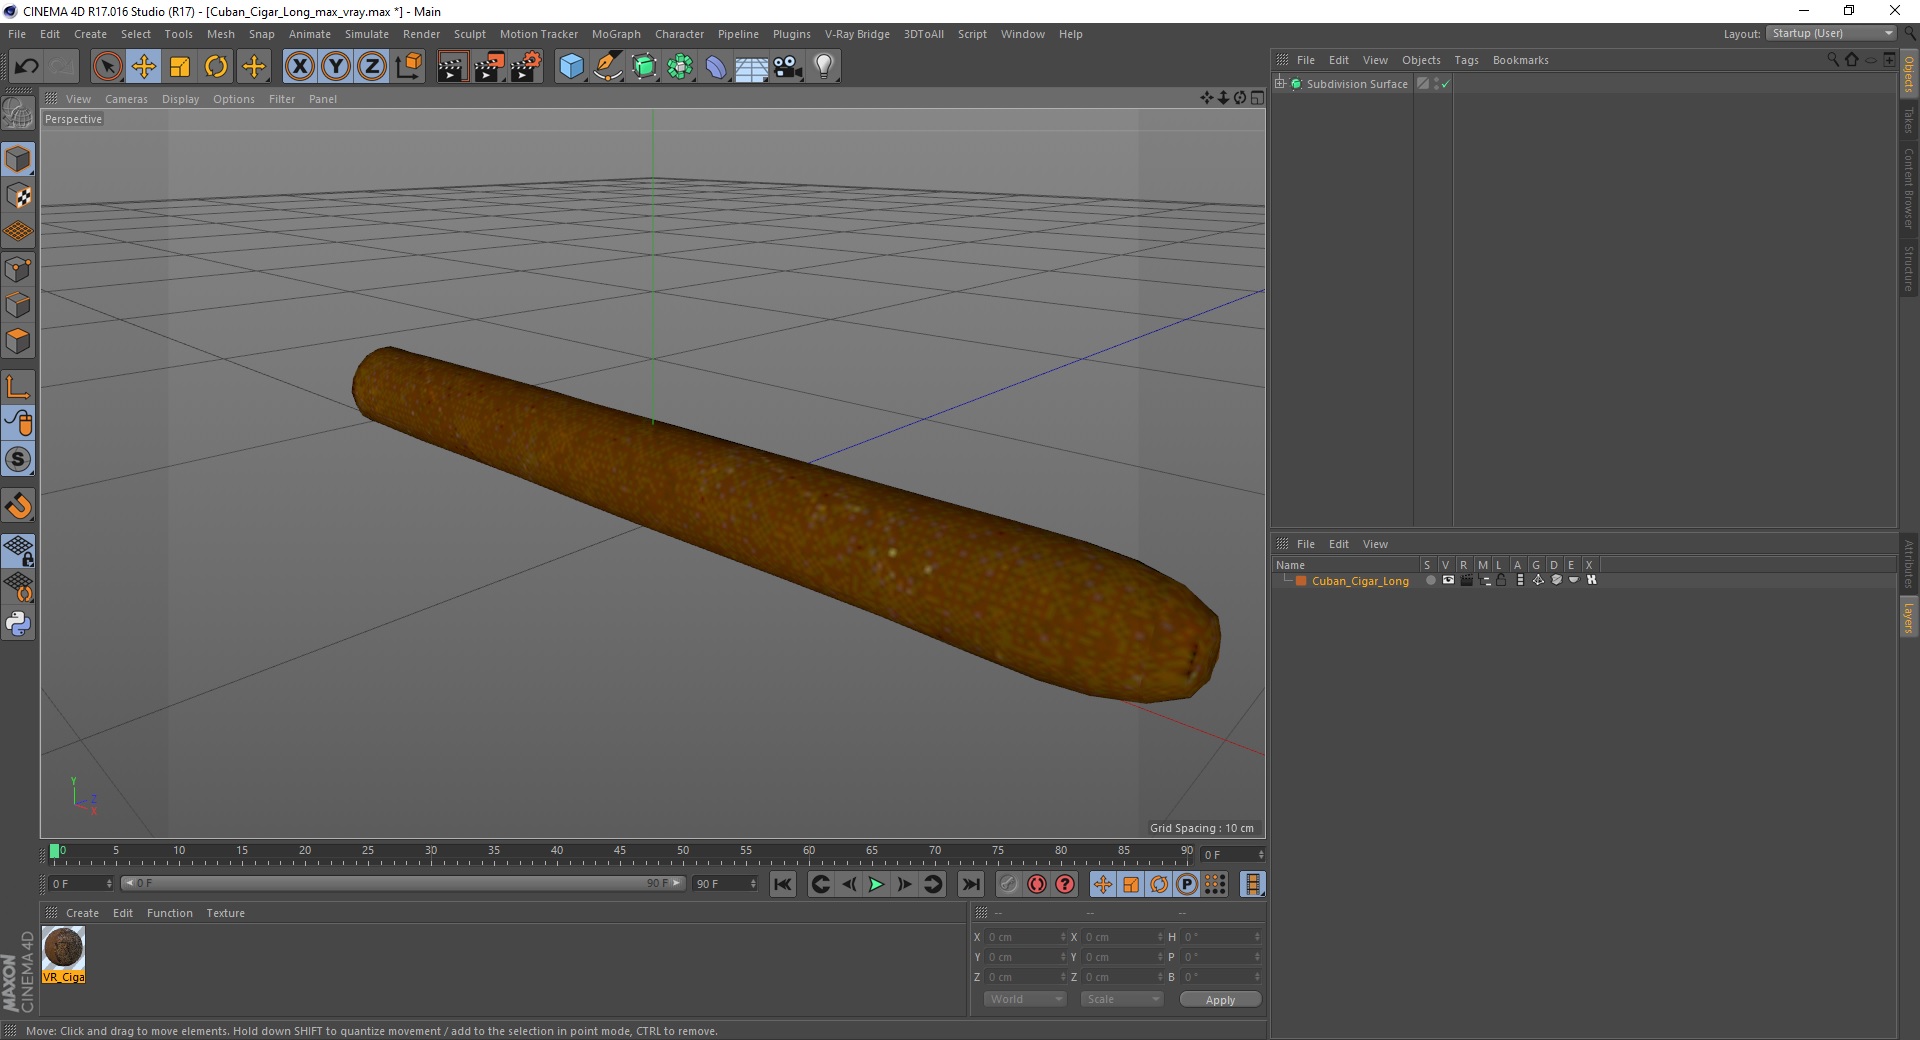This screenshot has width=1920, height=1040.
Task: Toggle Cuban_Cigar_Long layer visibility eye
Action: pyautogui.click(x=1448, y=580)
